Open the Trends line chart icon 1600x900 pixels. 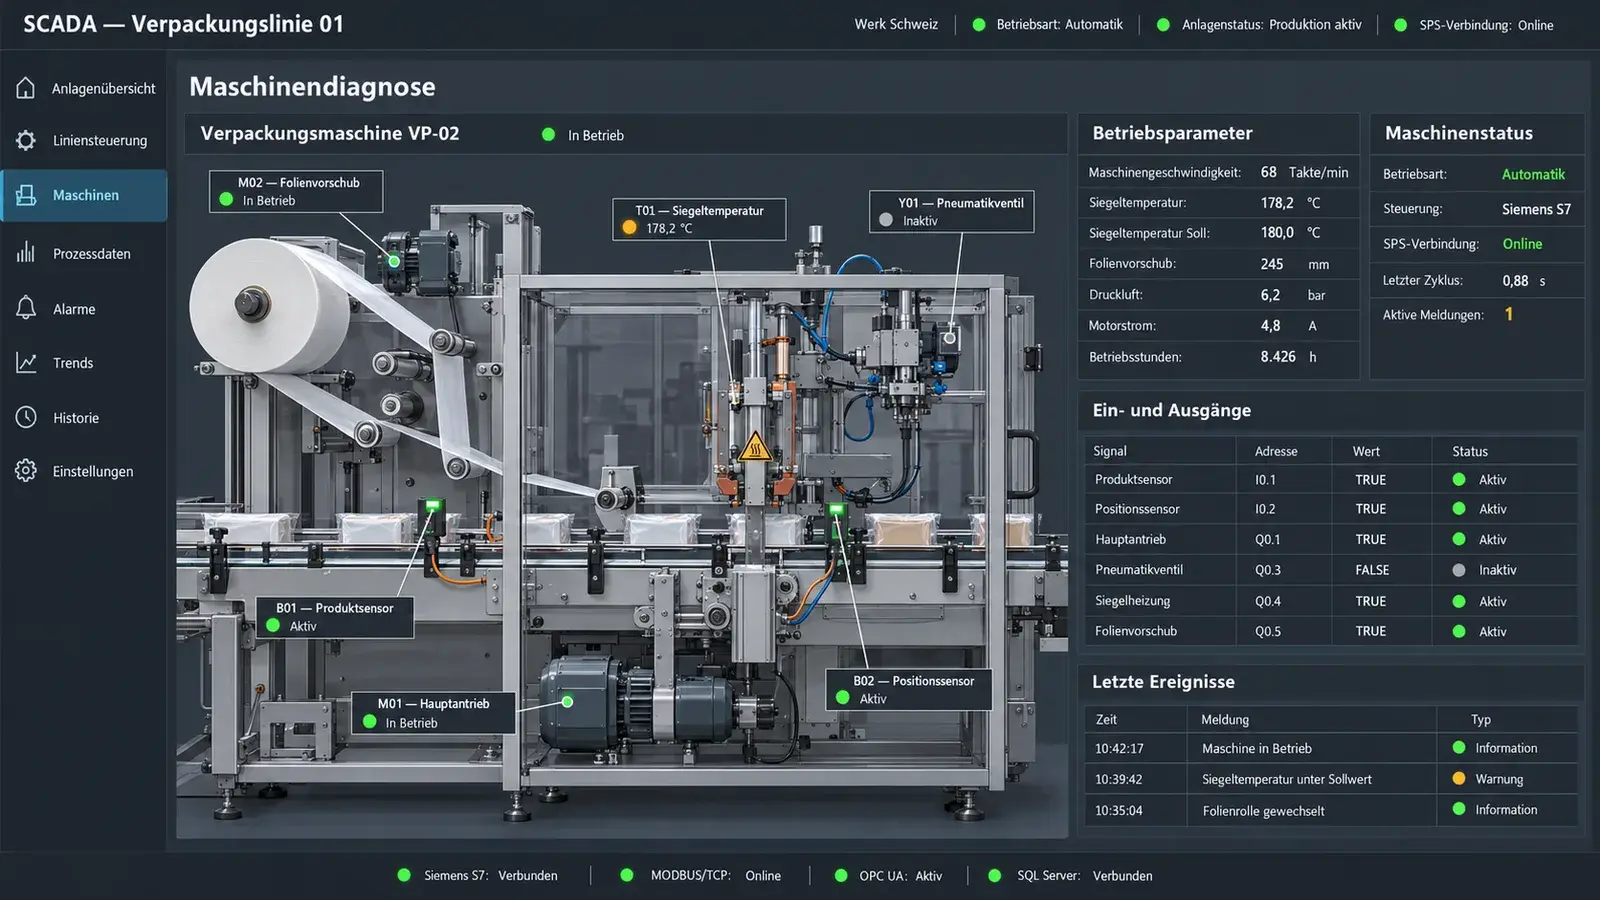tap(26, 363)
